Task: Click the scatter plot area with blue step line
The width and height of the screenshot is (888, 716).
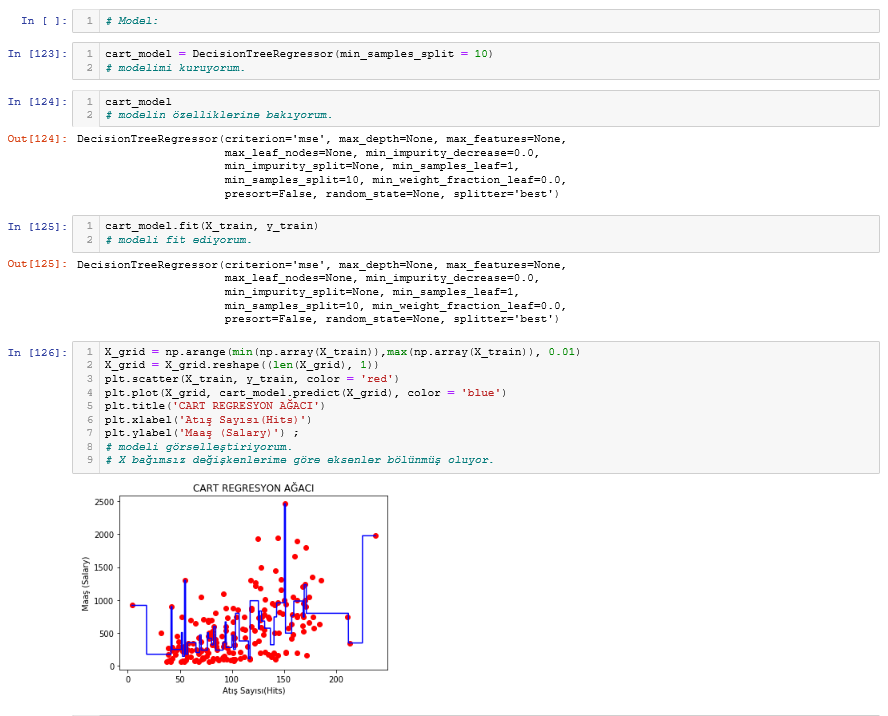Action: click(x=254, y=583)
